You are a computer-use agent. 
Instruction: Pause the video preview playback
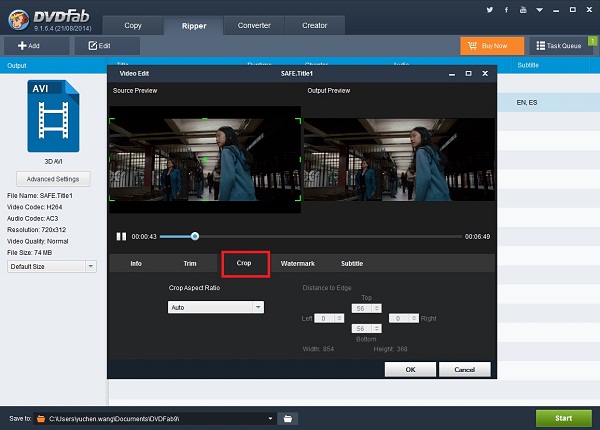[121, 236]
